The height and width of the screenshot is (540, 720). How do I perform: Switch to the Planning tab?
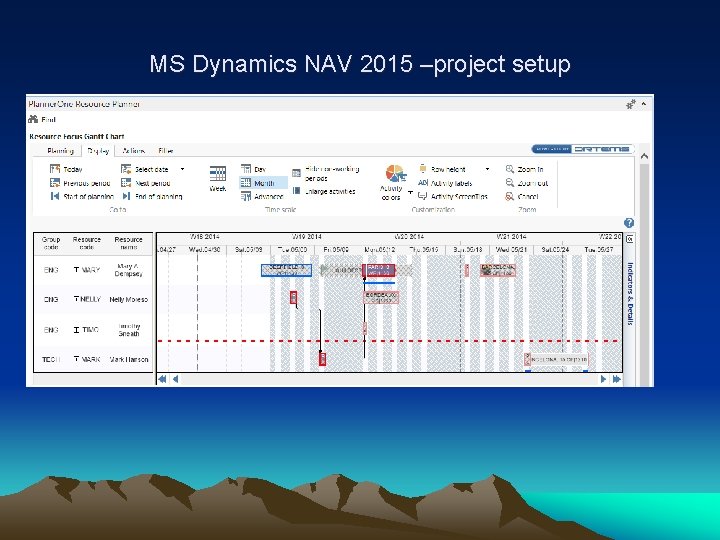[60, 151]
